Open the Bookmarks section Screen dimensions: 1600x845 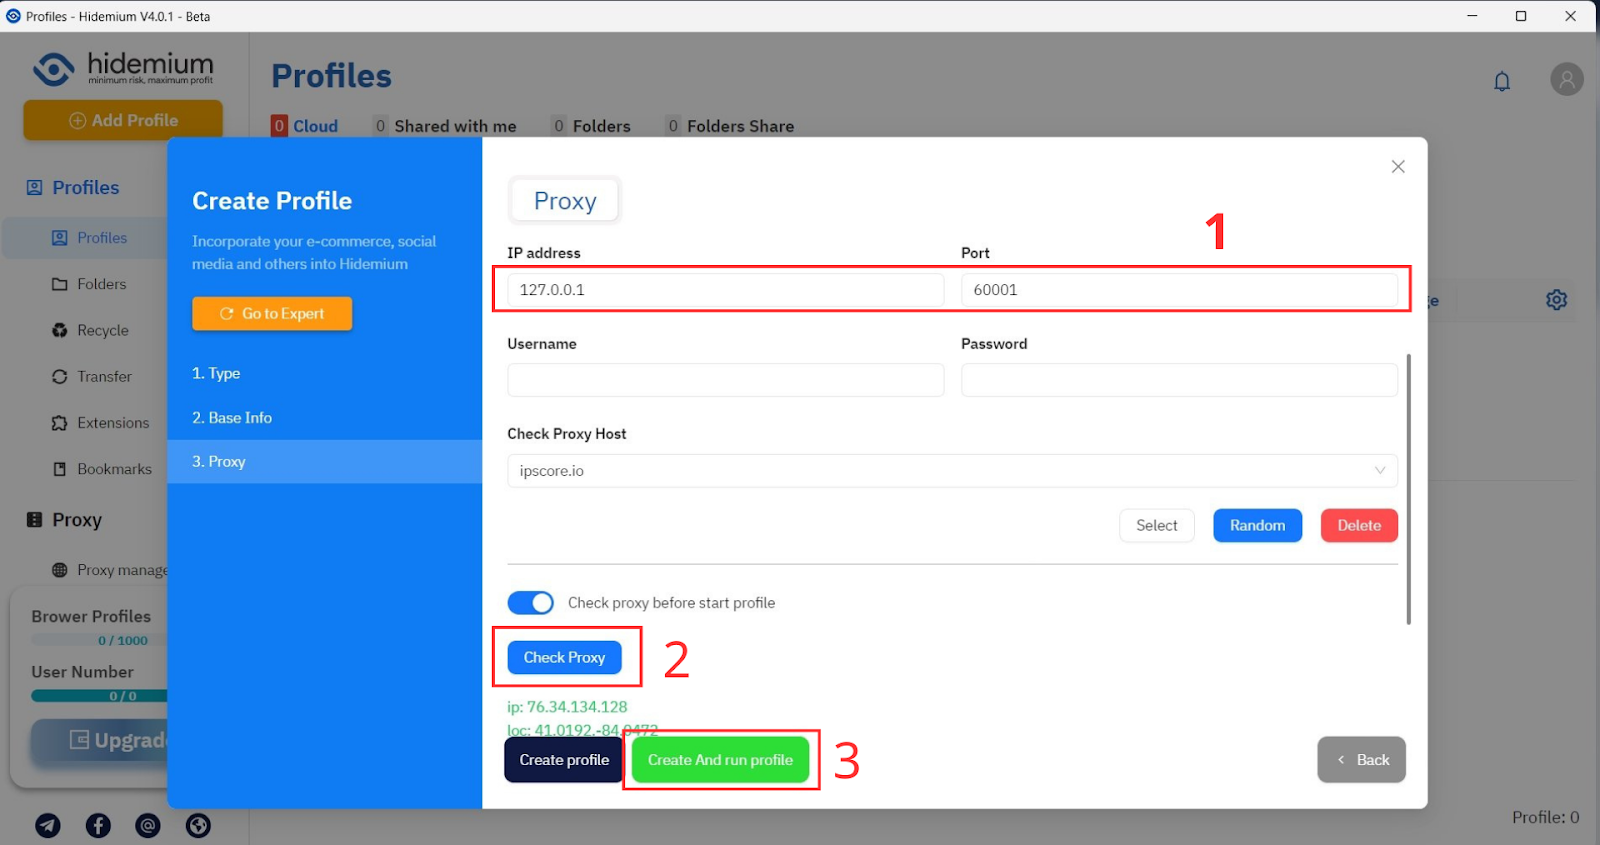[101, 469]
